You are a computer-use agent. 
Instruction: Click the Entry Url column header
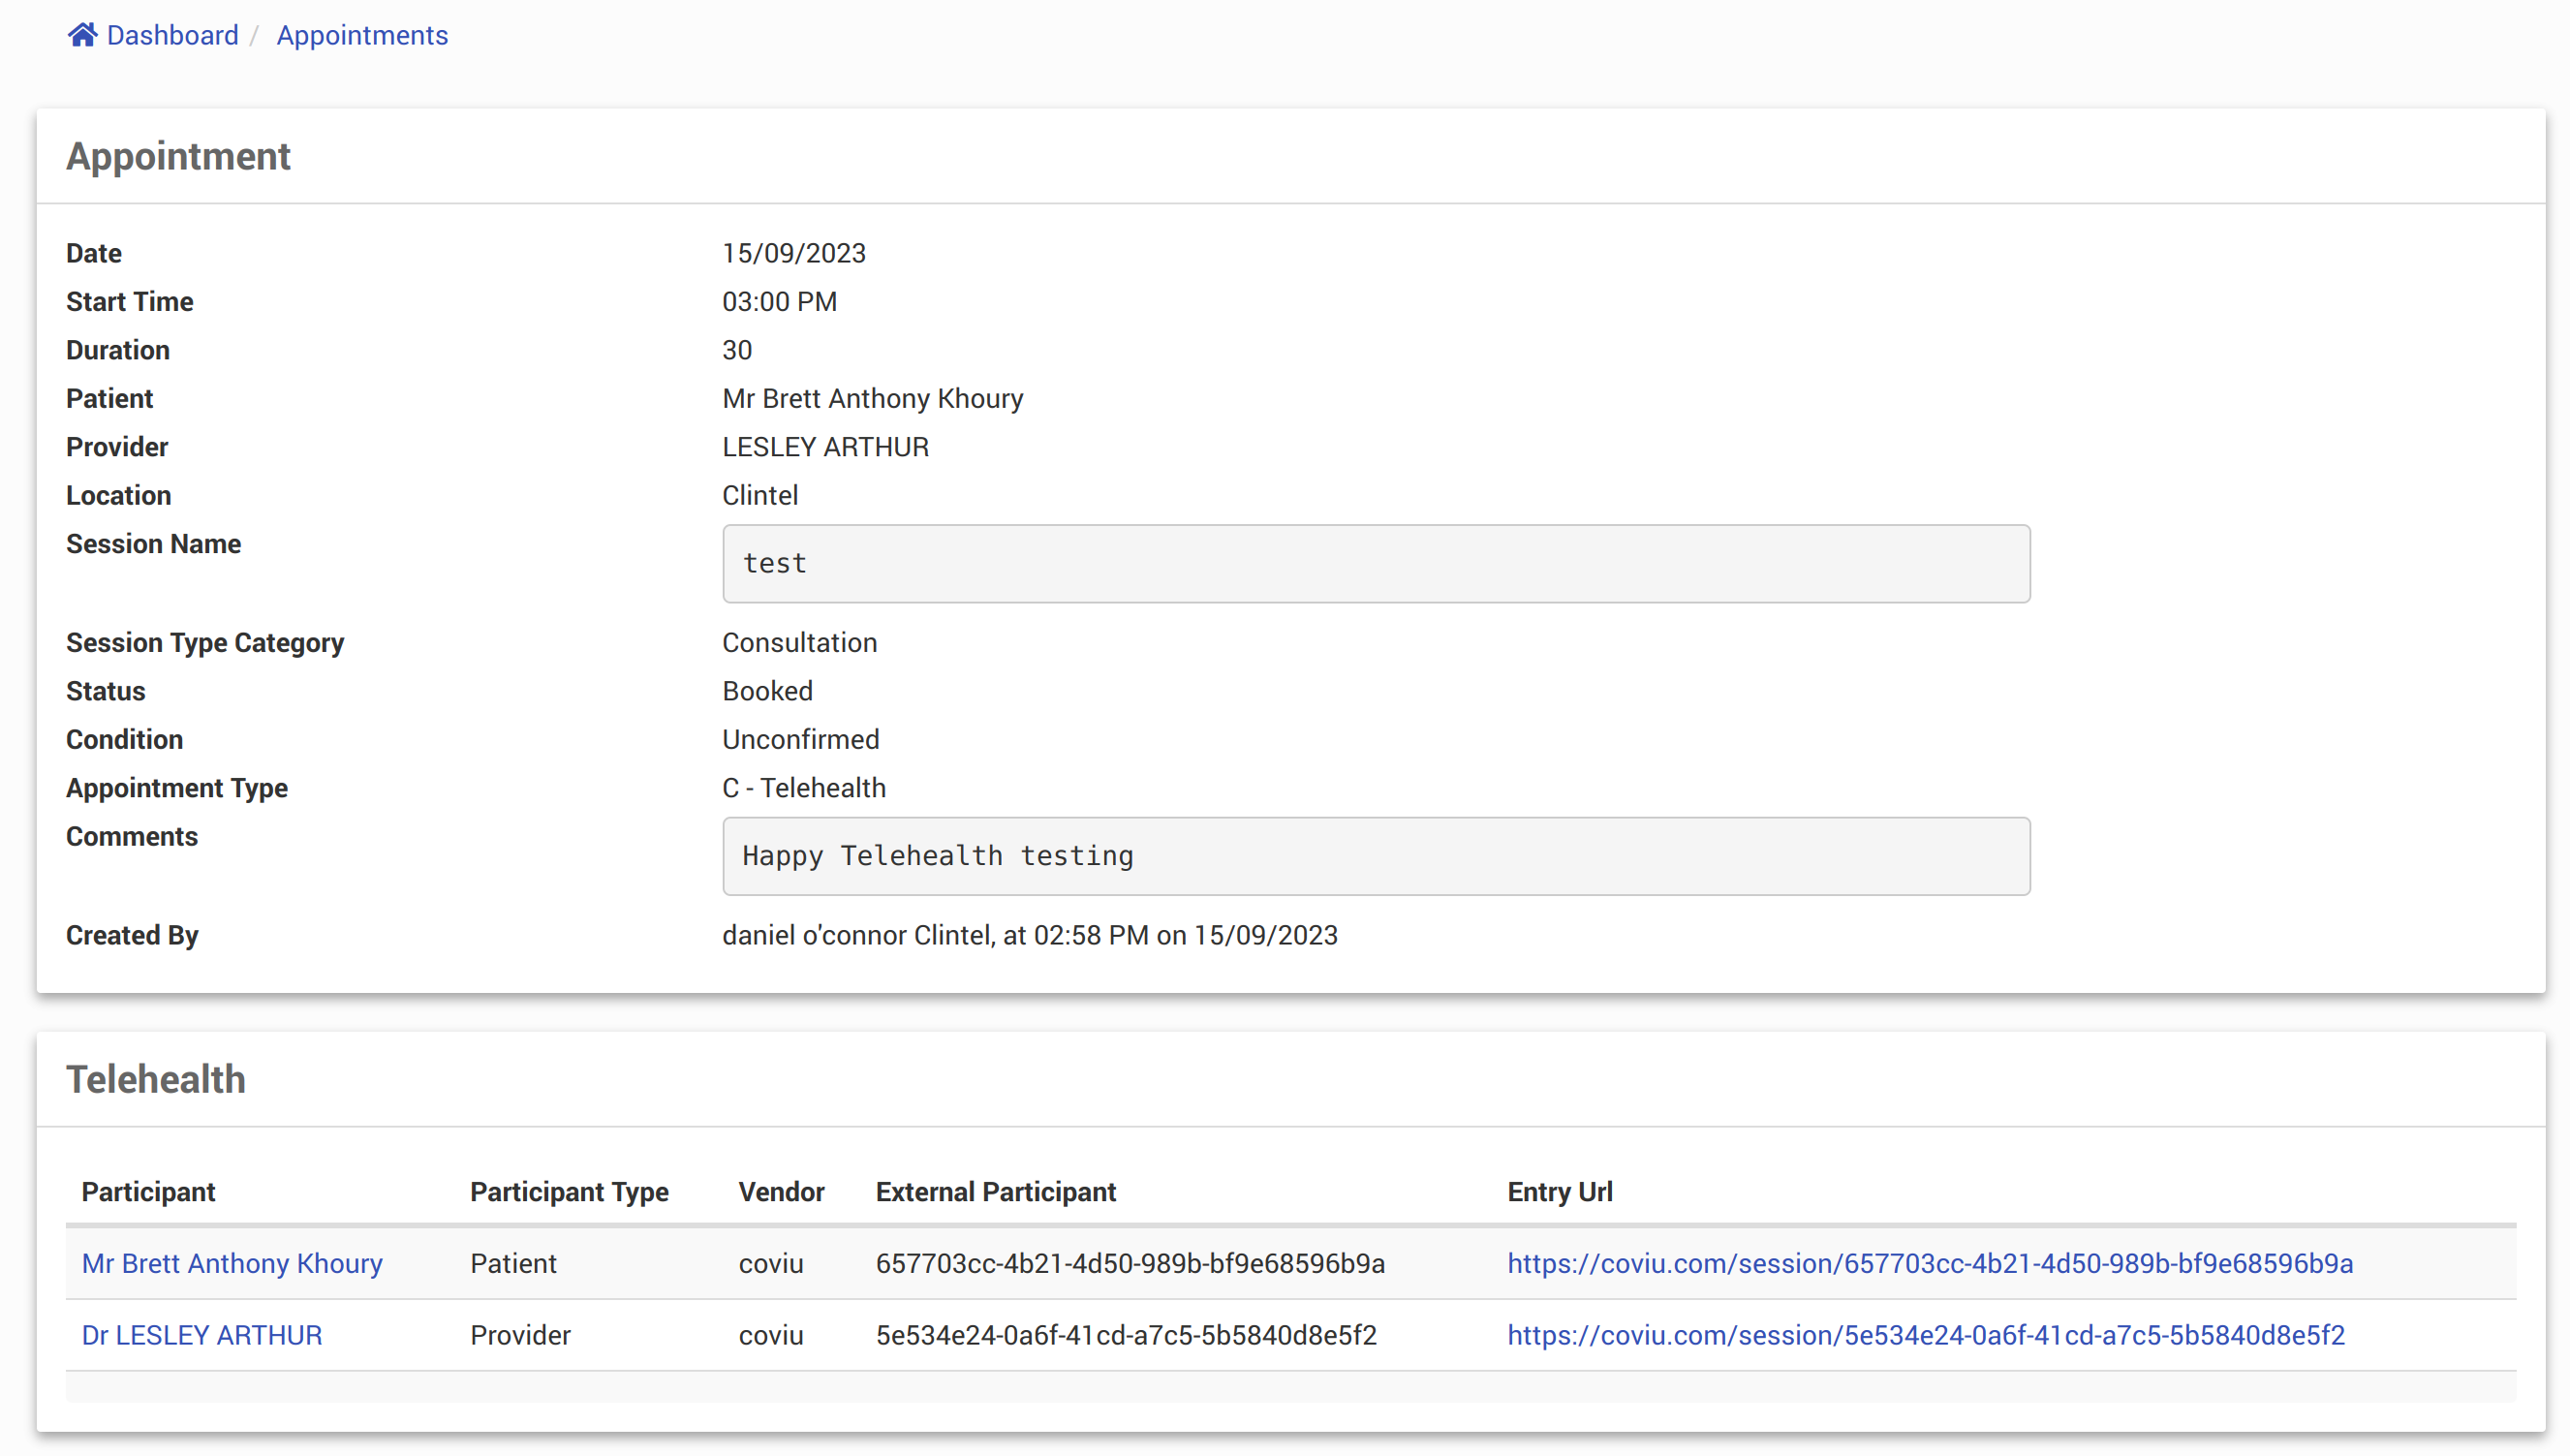[x=1559, y=1191]
